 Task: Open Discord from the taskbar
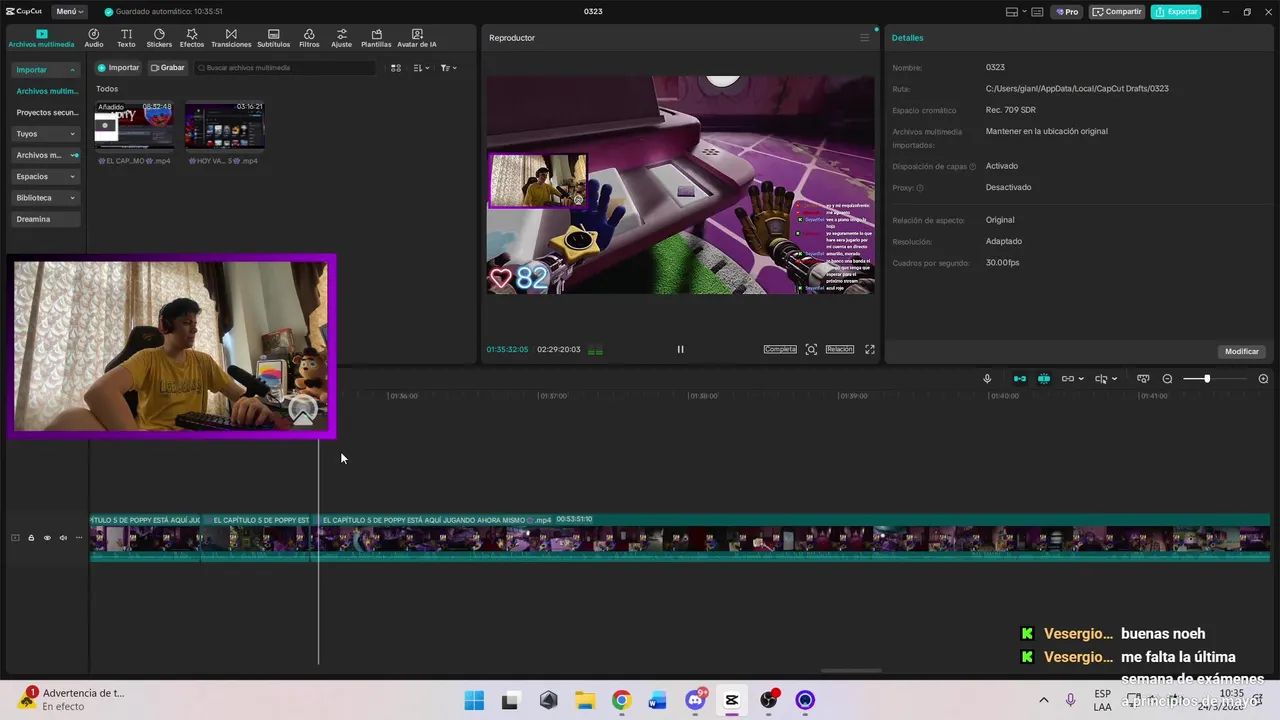coord(695,700)
